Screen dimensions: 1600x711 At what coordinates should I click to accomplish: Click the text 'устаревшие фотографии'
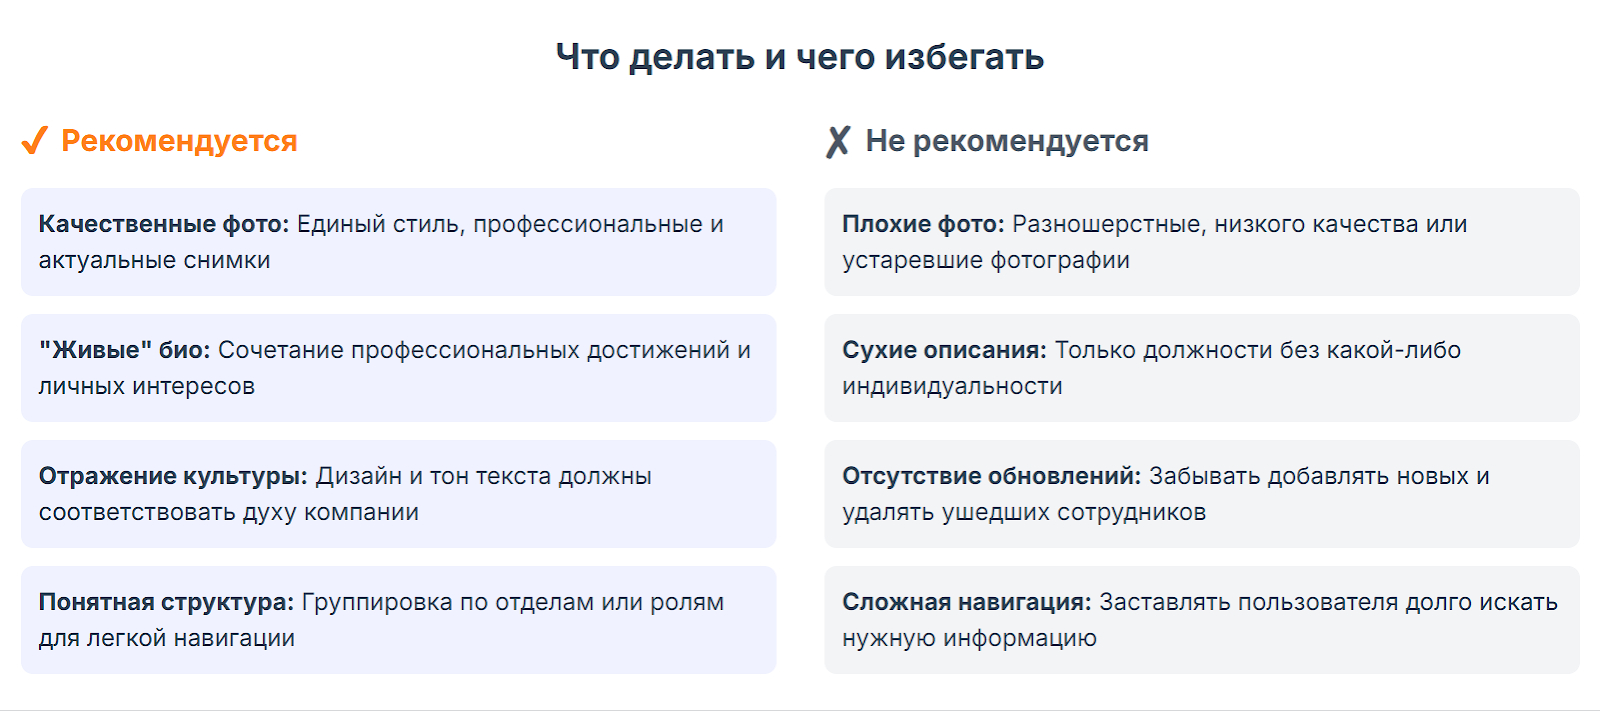(x=986, y=260)
